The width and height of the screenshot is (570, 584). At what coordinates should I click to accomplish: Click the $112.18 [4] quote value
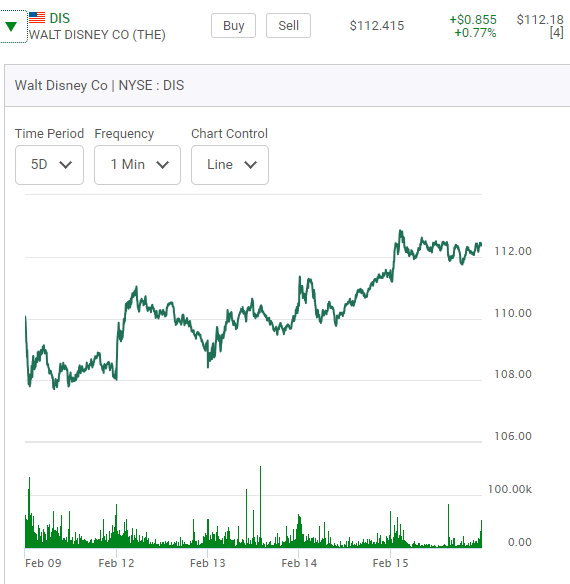[540, 26]
